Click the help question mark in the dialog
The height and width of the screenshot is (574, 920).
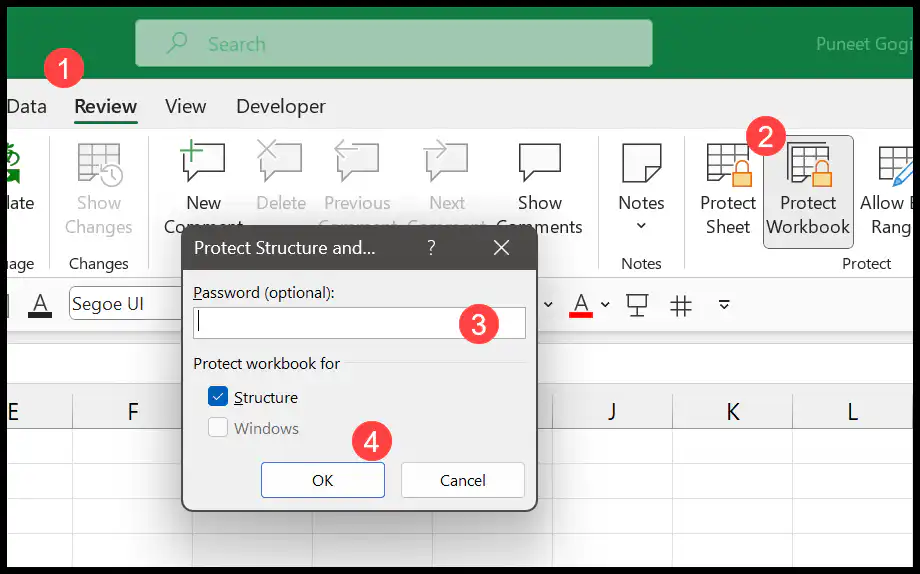point(431,248)
